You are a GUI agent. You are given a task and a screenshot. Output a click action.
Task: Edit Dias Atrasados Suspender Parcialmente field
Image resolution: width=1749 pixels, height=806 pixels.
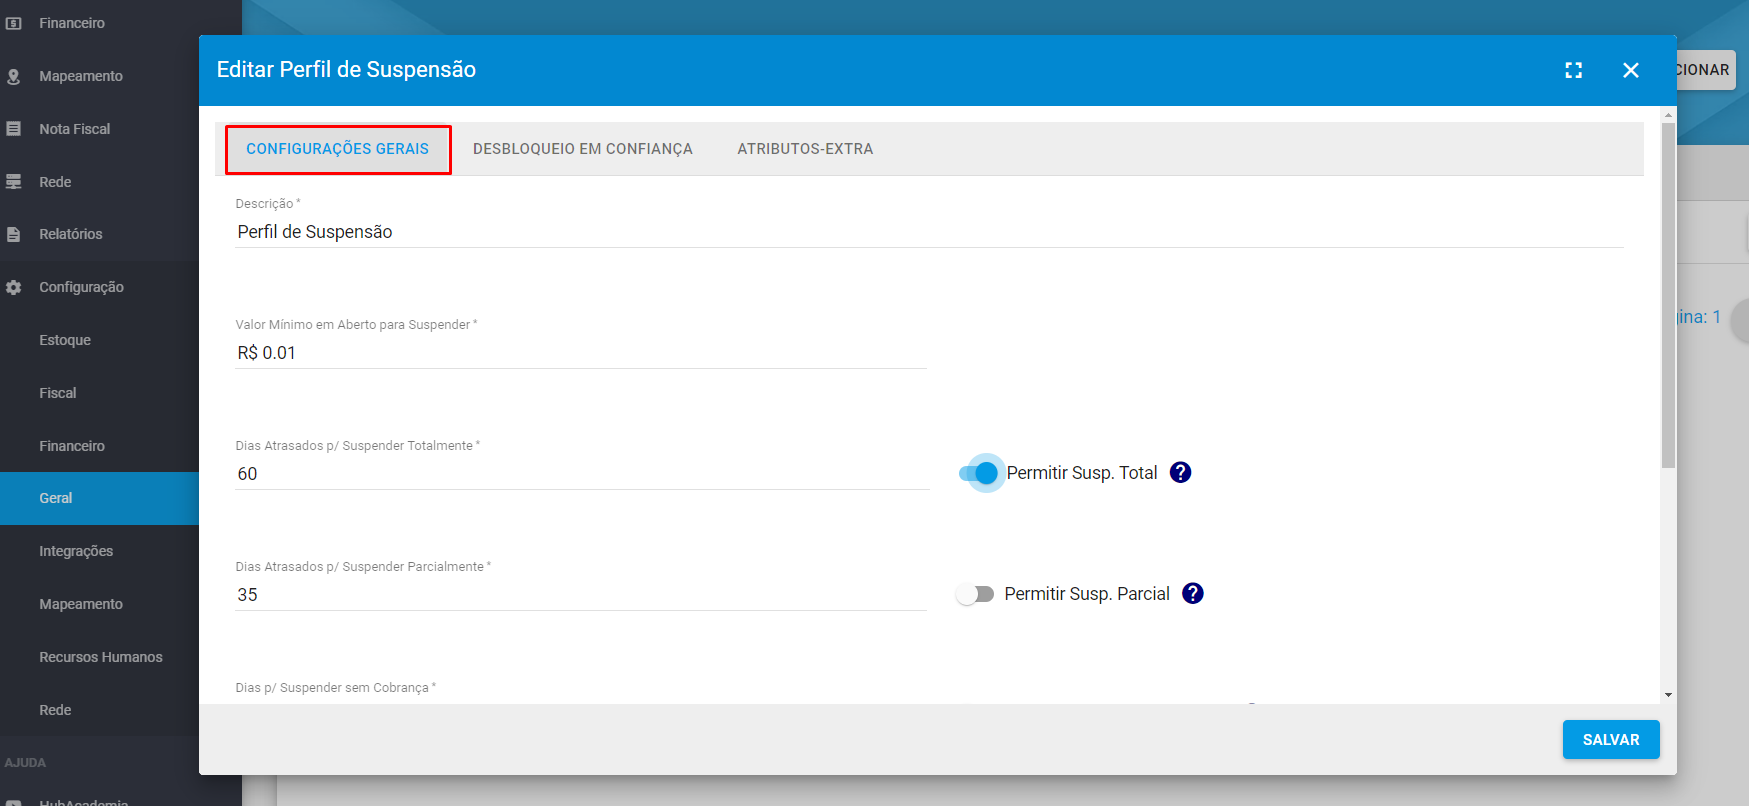coord(581,595)
